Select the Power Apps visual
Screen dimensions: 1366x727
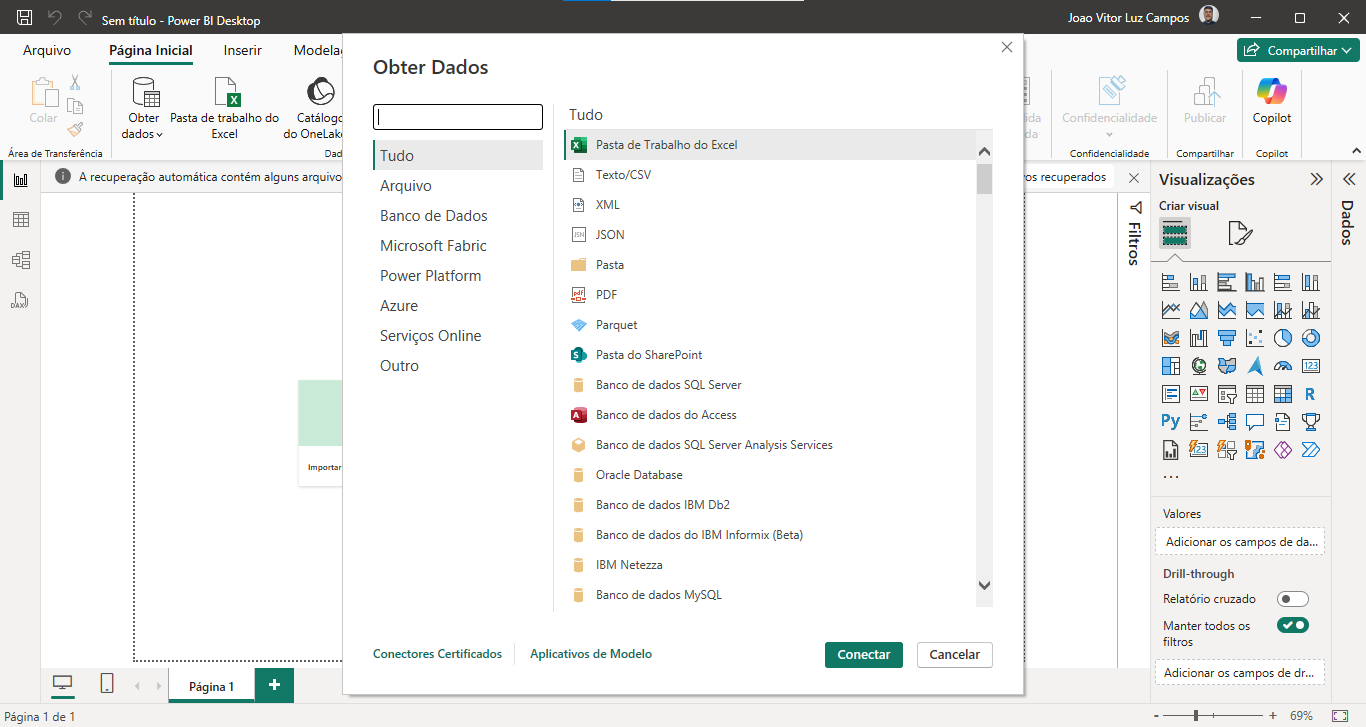[1283, 450]
